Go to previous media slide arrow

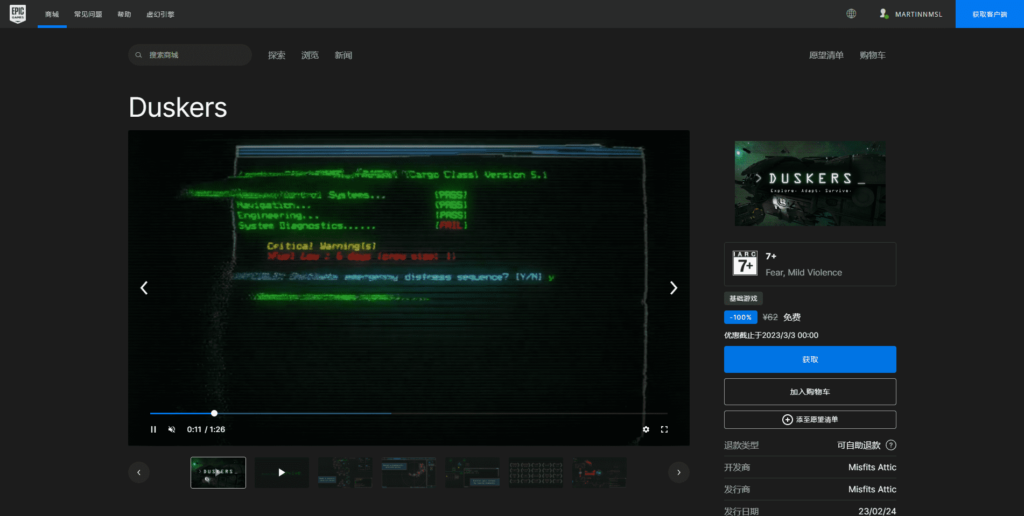(144, 287)
